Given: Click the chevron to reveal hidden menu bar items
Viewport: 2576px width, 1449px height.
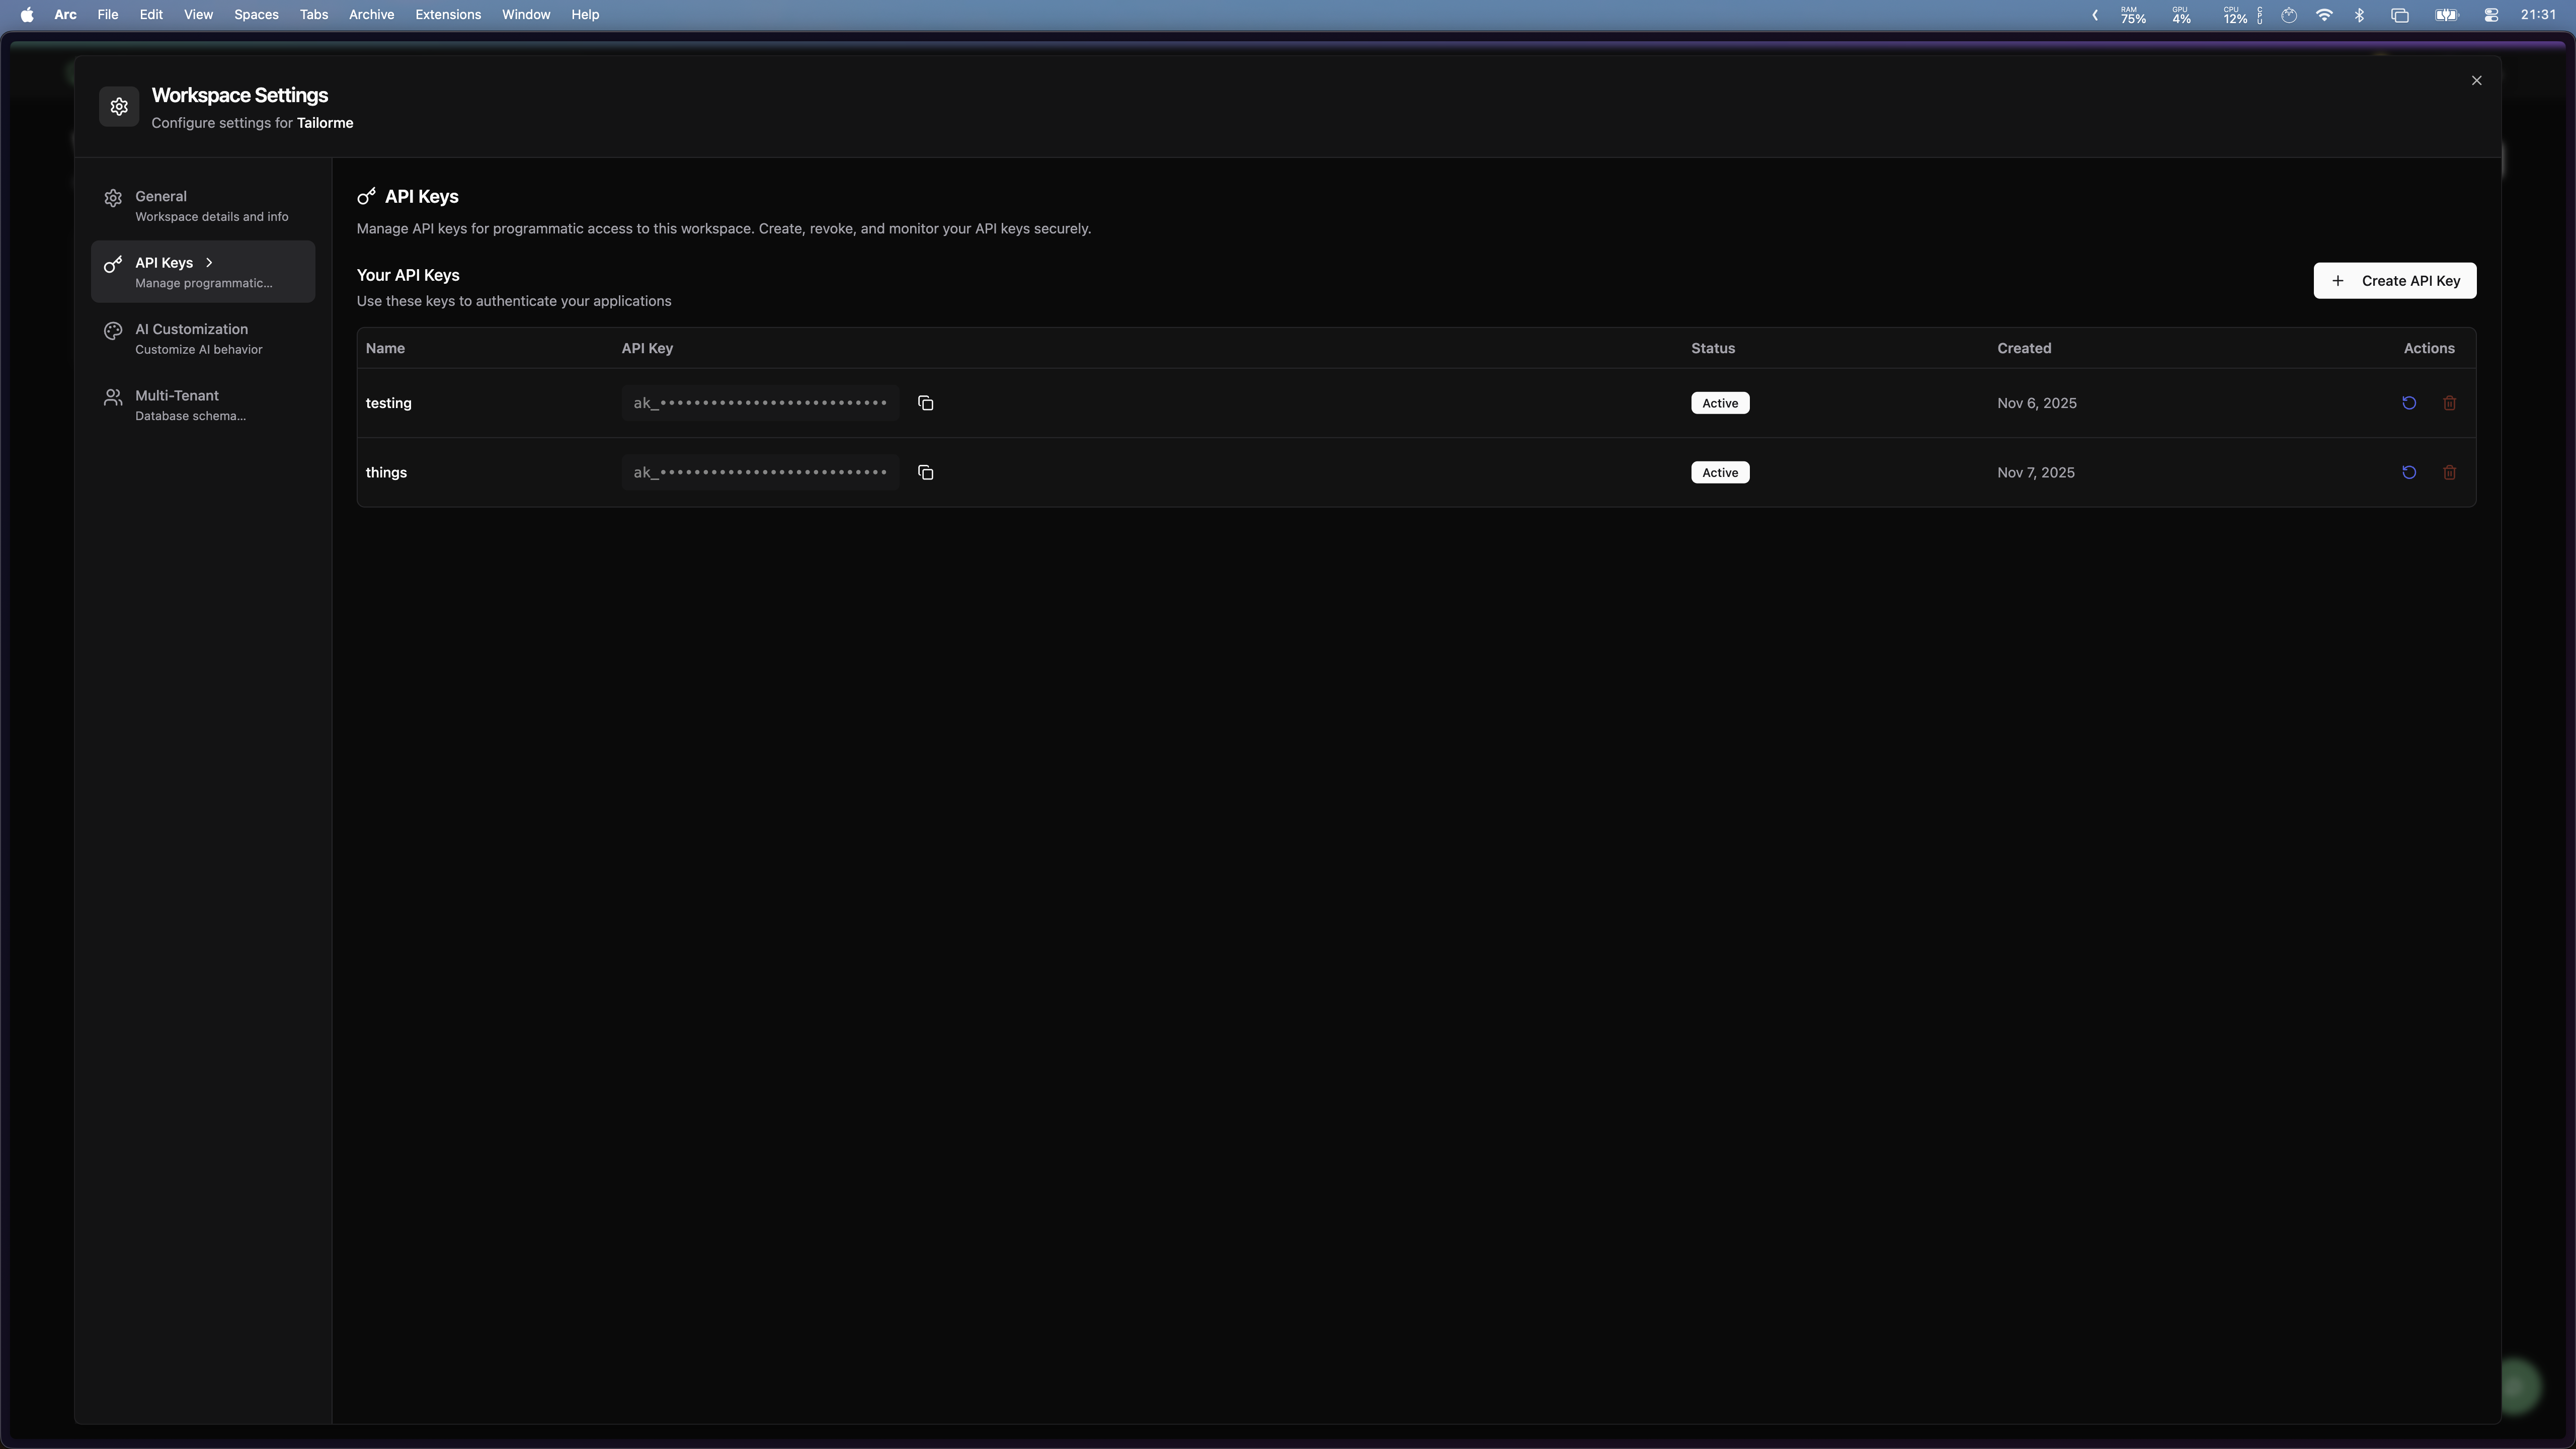Looking at the screenshot, I should [2094, 15].
